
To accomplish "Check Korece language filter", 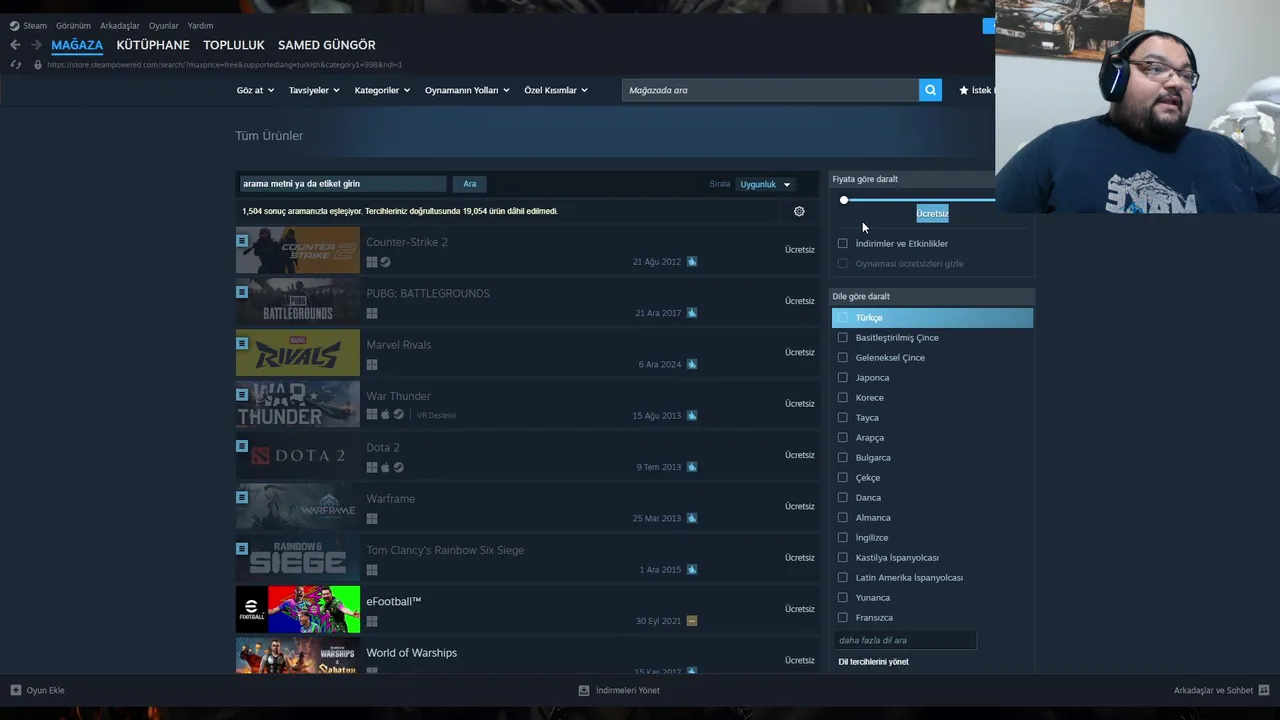I will pyautogui.click(x=842, y=397).
